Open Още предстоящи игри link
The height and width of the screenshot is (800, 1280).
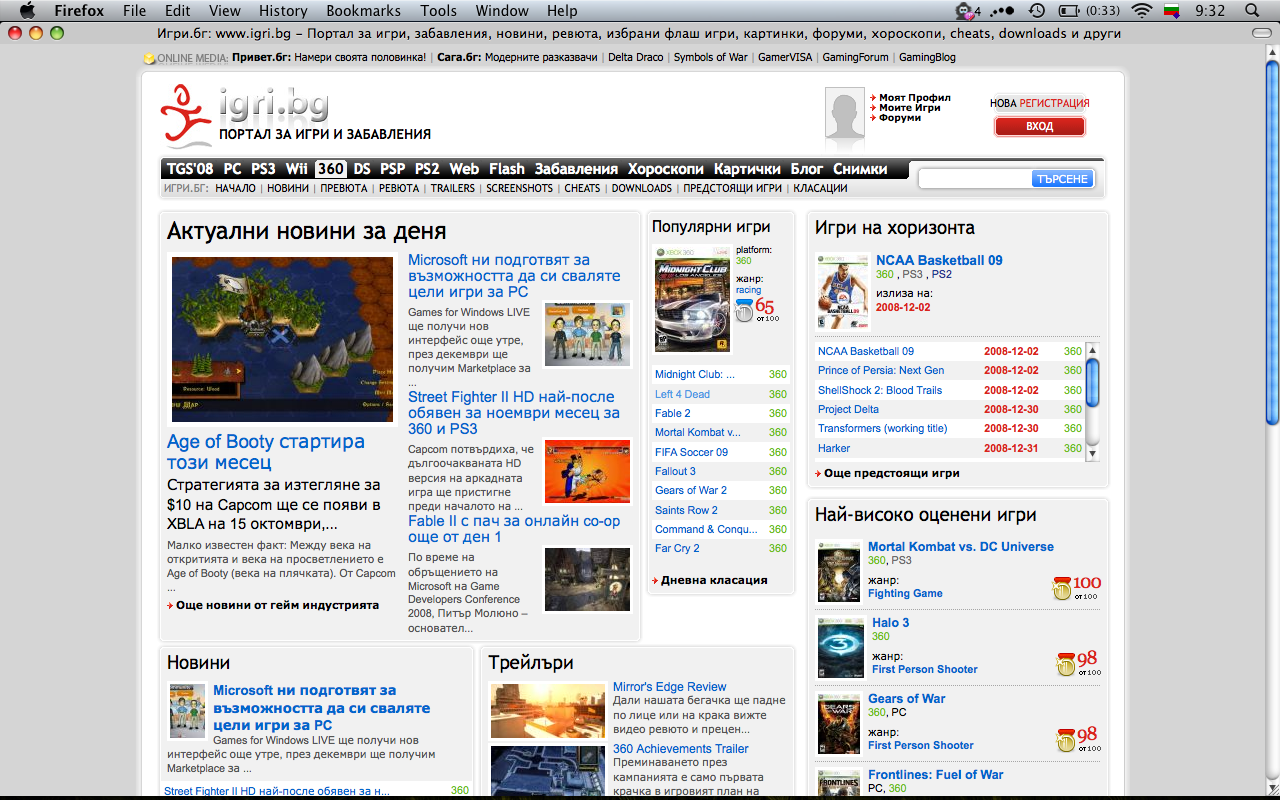click(892, 473)
